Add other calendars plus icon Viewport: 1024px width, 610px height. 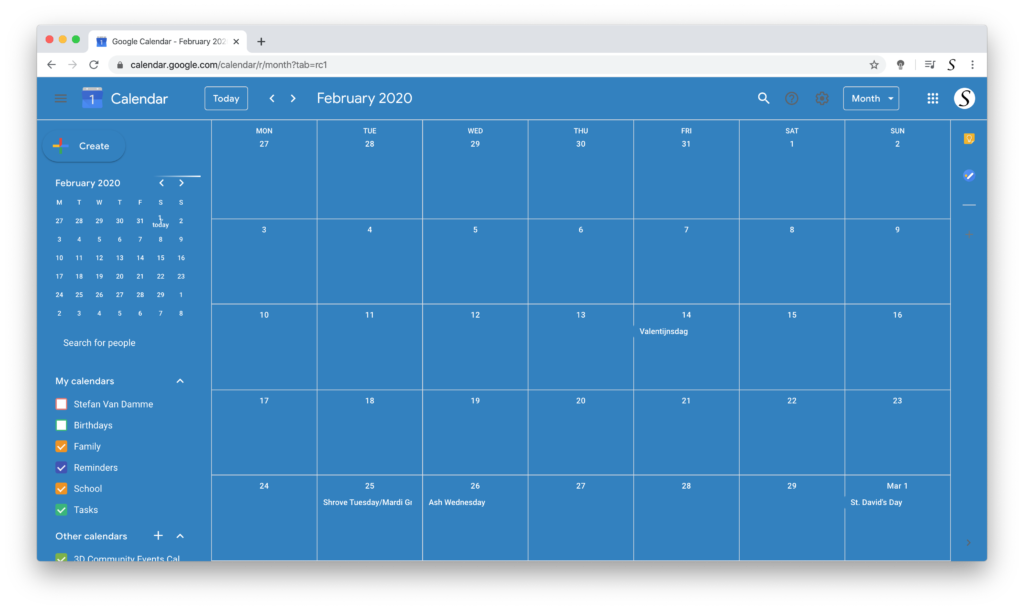pos(158,536)
